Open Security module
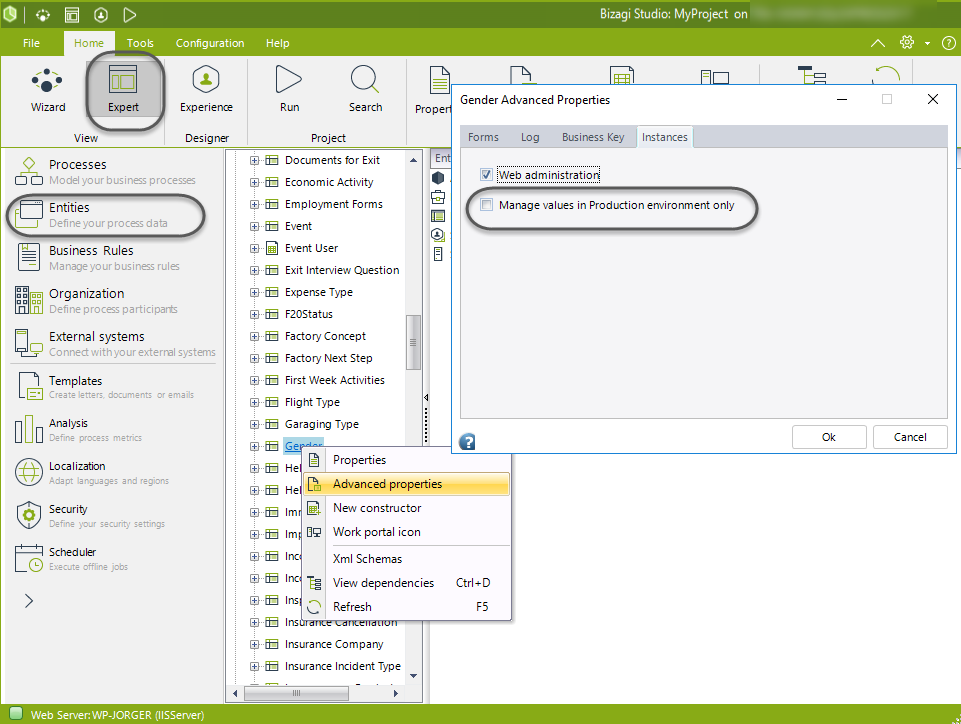961x724 pixels. tap(90, 515)
